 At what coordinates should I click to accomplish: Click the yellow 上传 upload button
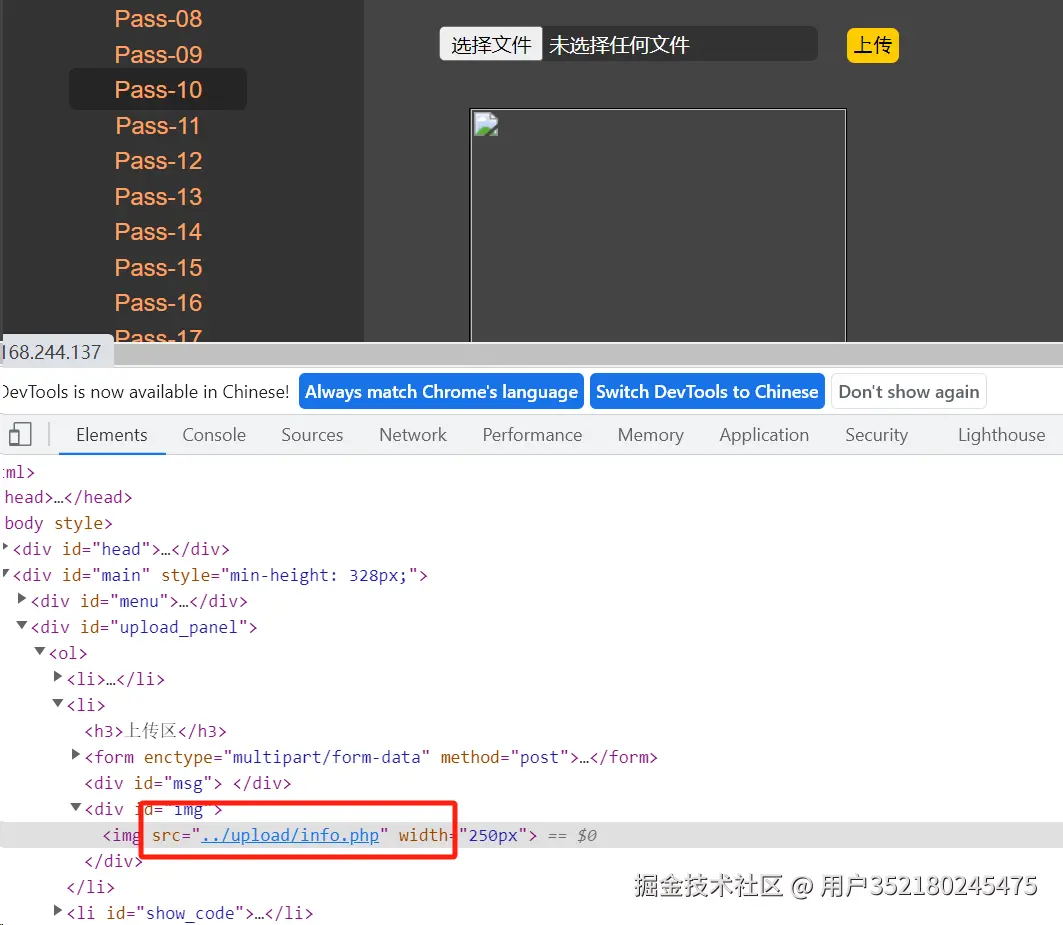point(873,45)
